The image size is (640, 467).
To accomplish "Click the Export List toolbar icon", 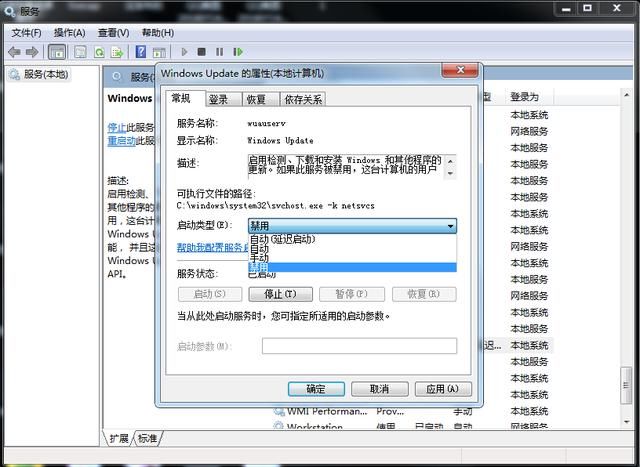I will click(x=117, y=52).
